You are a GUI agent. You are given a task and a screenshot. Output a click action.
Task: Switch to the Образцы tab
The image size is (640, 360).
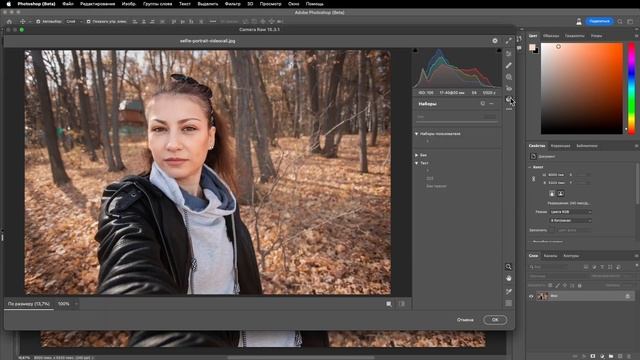click(551, 36)
